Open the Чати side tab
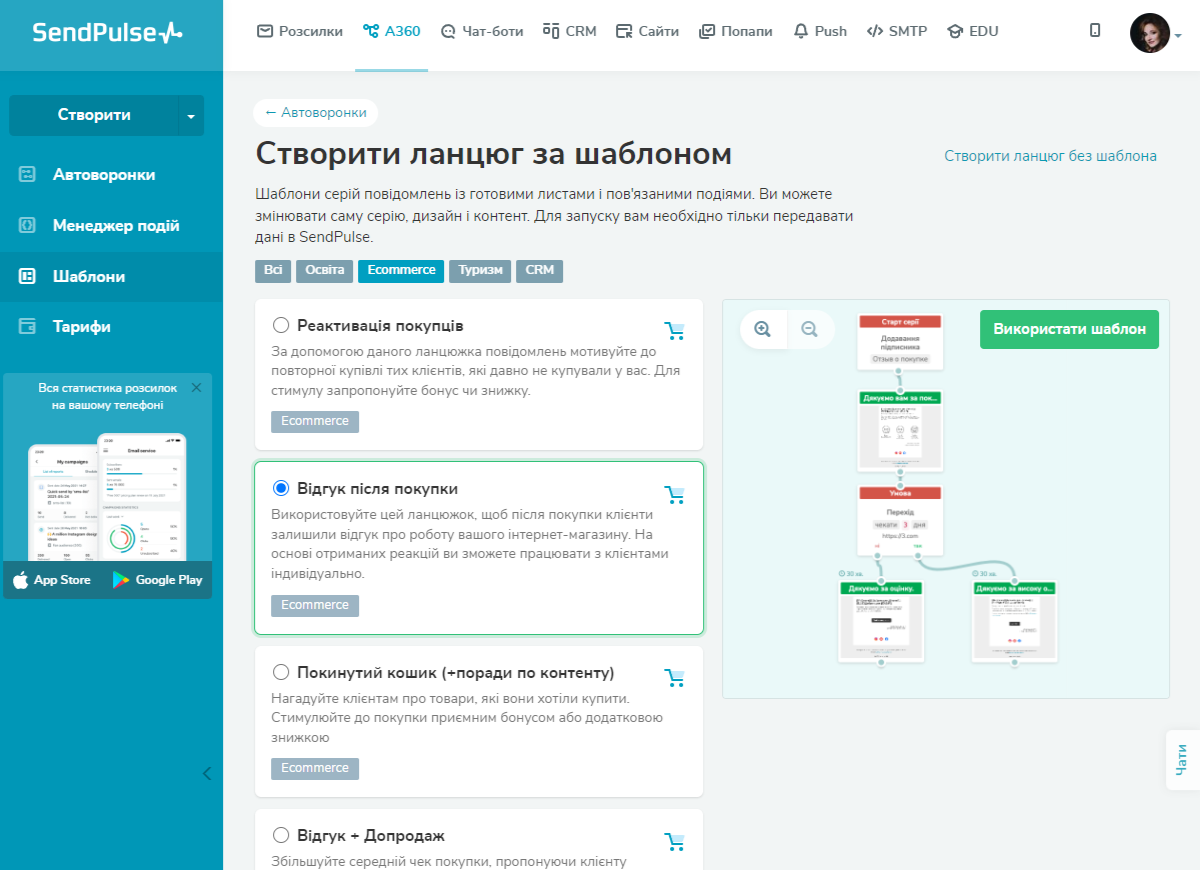The height and width of the screenshot is (870, 1200). tap(1183, 760)
